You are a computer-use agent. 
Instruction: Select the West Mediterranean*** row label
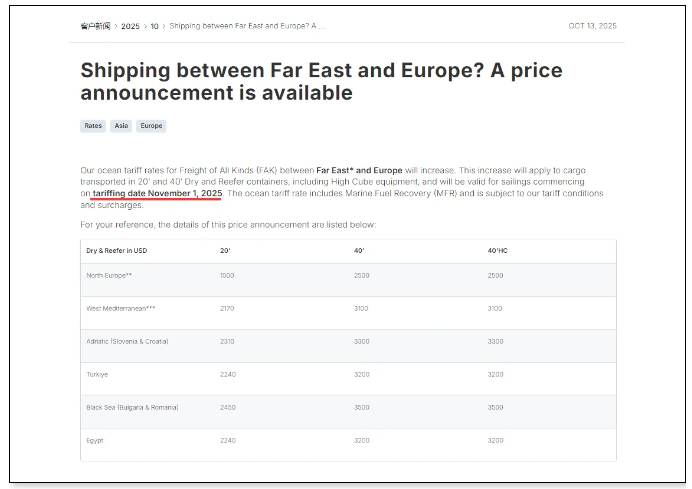pos(121,308)
